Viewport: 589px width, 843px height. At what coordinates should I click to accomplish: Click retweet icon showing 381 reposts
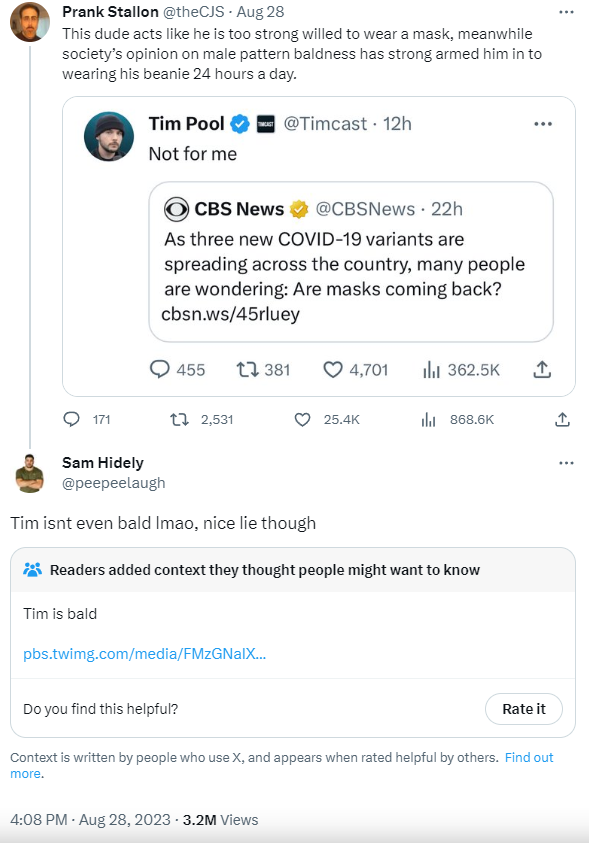(x=247, y=369)
